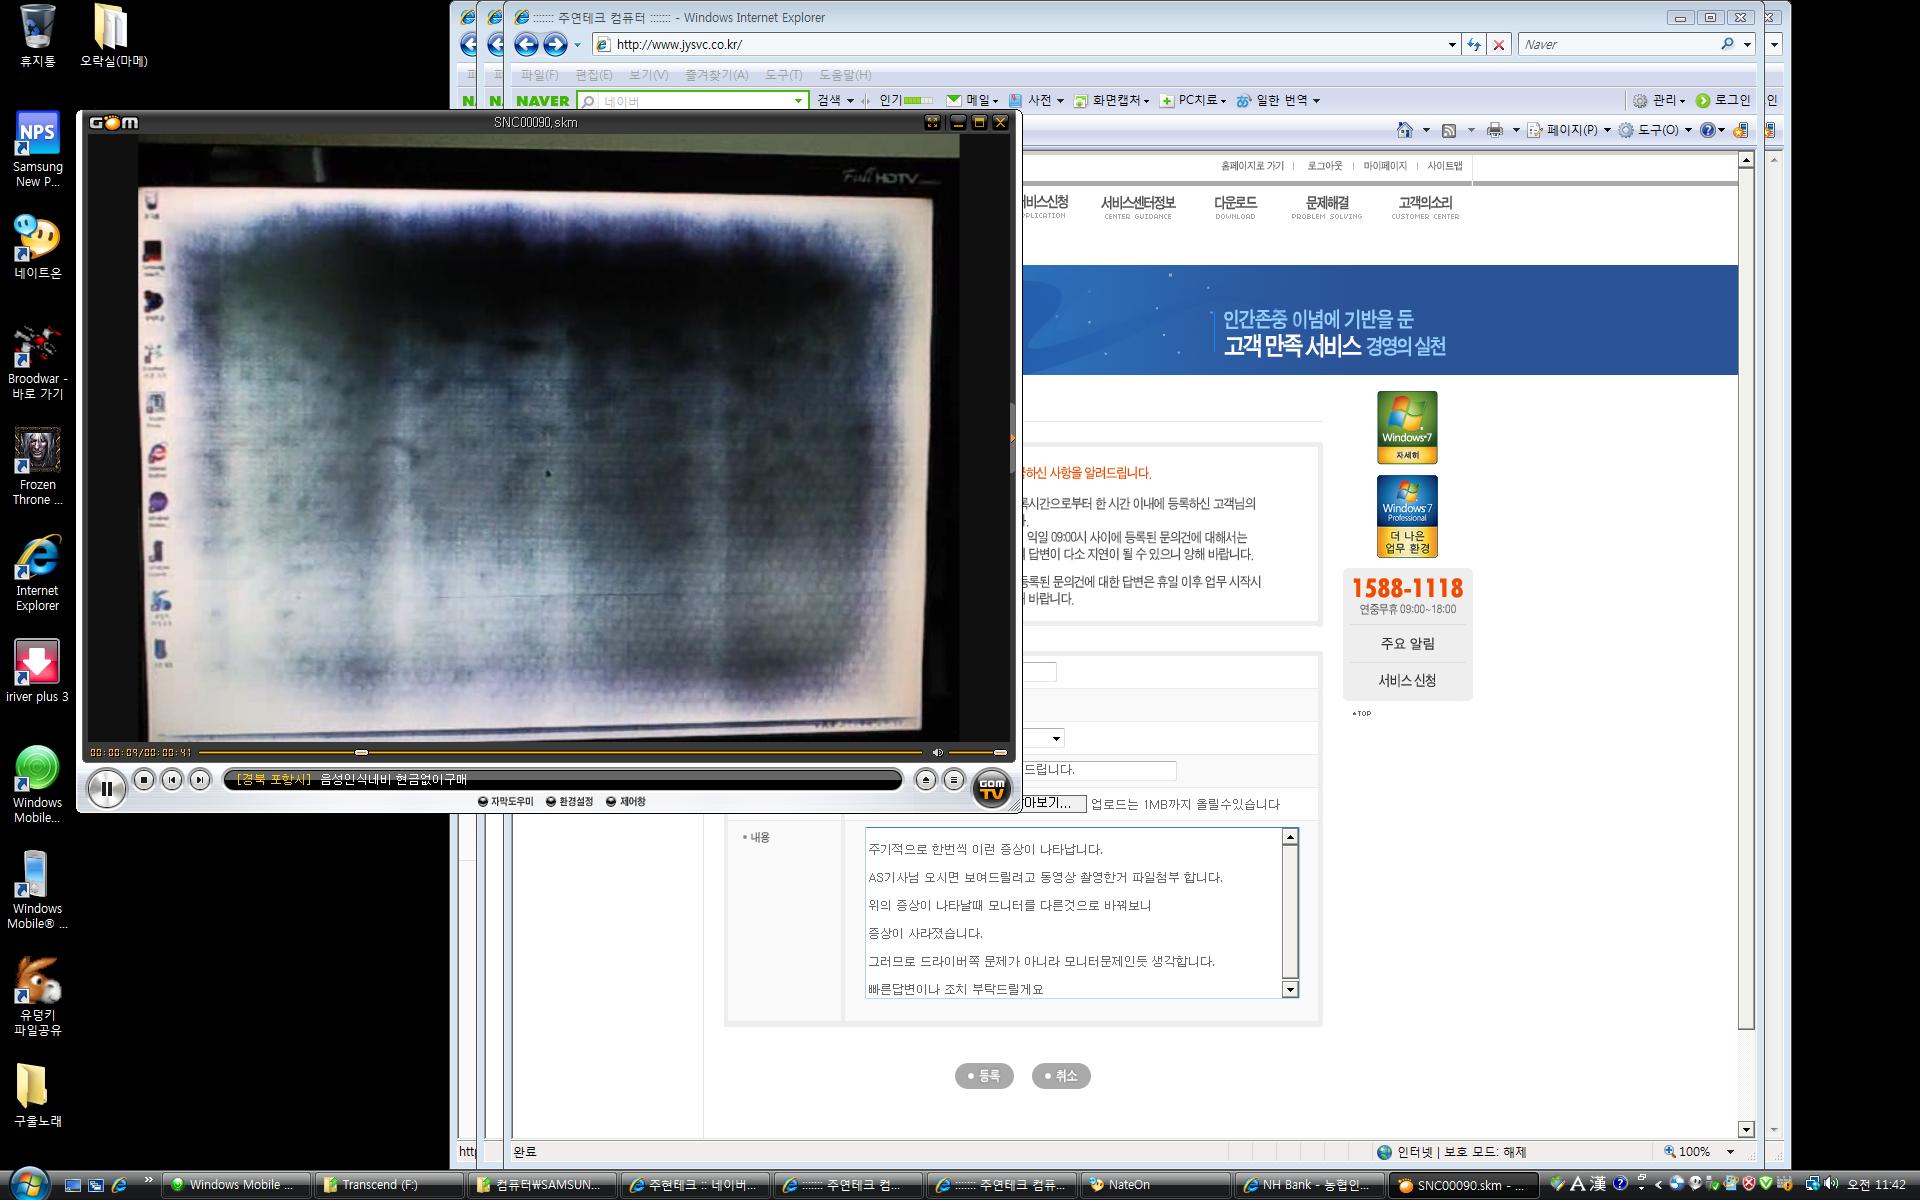Refresh the page in Internet Explorer
The width and height of the screenshot is (1920, 1200).
[x=1473, y=44]
